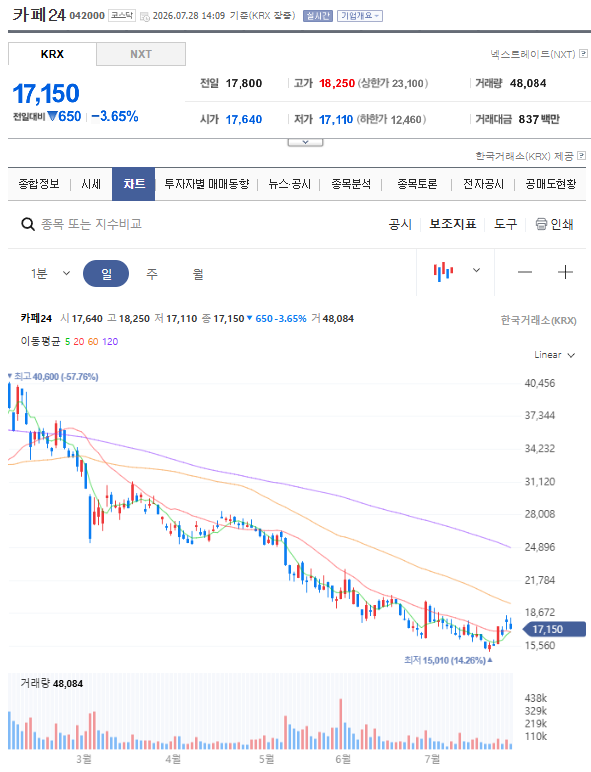
Task: Open the 넥스트레이드(NXT) help icon
Action: [583, 53]
